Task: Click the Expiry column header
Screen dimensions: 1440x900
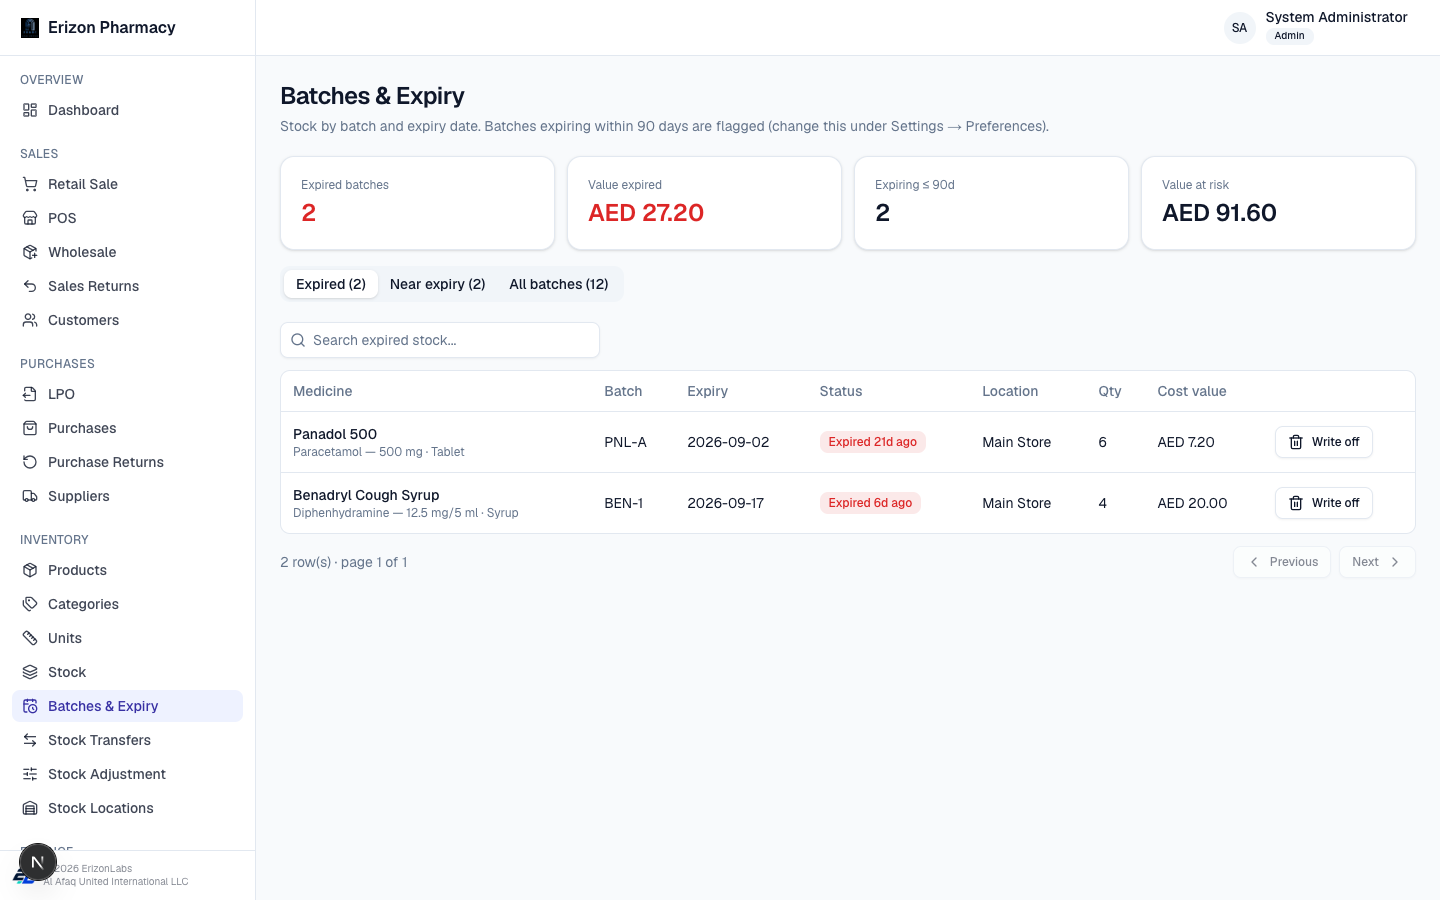Action: tap(708, 391)
